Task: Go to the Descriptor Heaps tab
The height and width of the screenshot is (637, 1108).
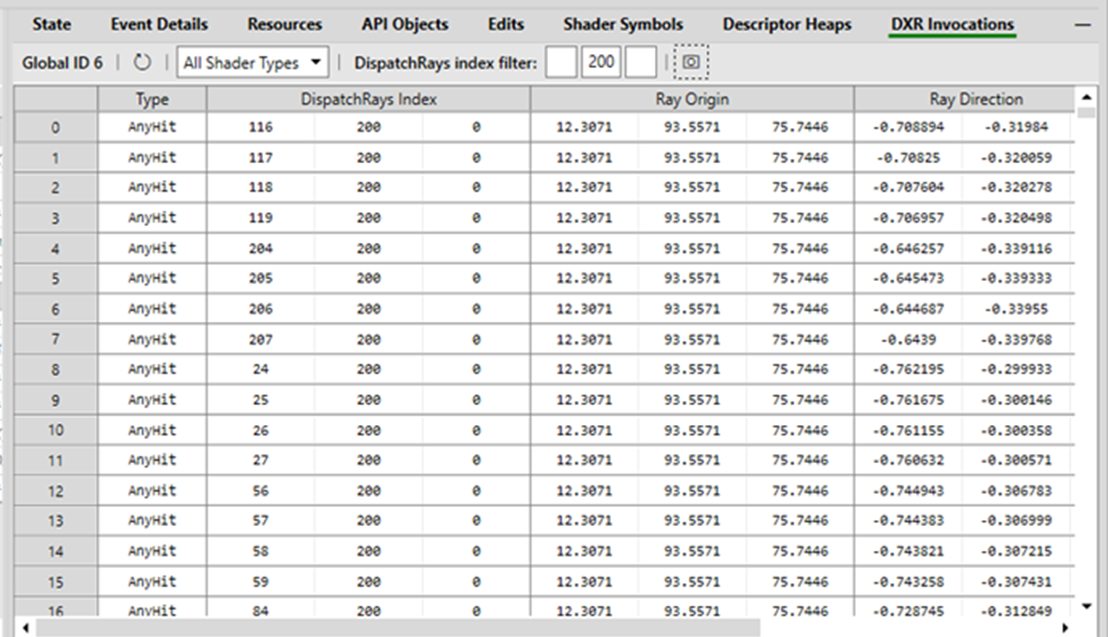Action: coord(787,24)
